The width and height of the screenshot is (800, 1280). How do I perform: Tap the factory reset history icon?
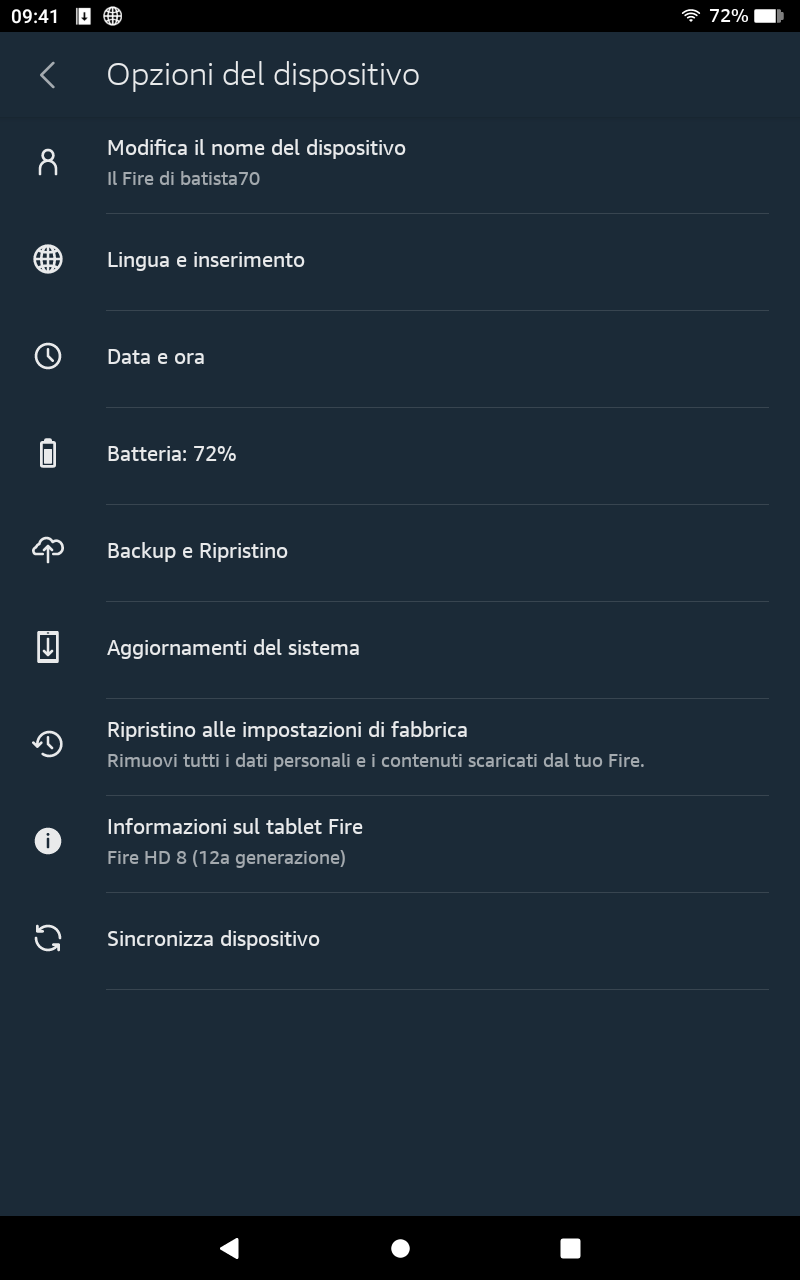pos(47,744)
